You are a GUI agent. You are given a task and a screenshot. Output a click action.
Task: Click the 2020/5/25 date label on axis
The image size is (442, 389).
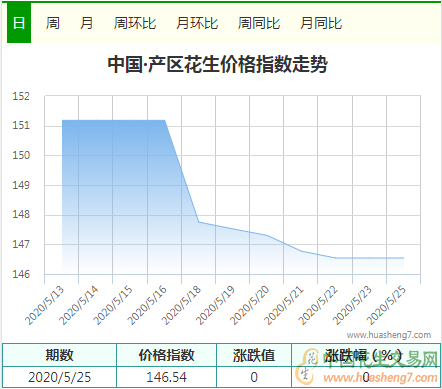[x=386, y=305]
